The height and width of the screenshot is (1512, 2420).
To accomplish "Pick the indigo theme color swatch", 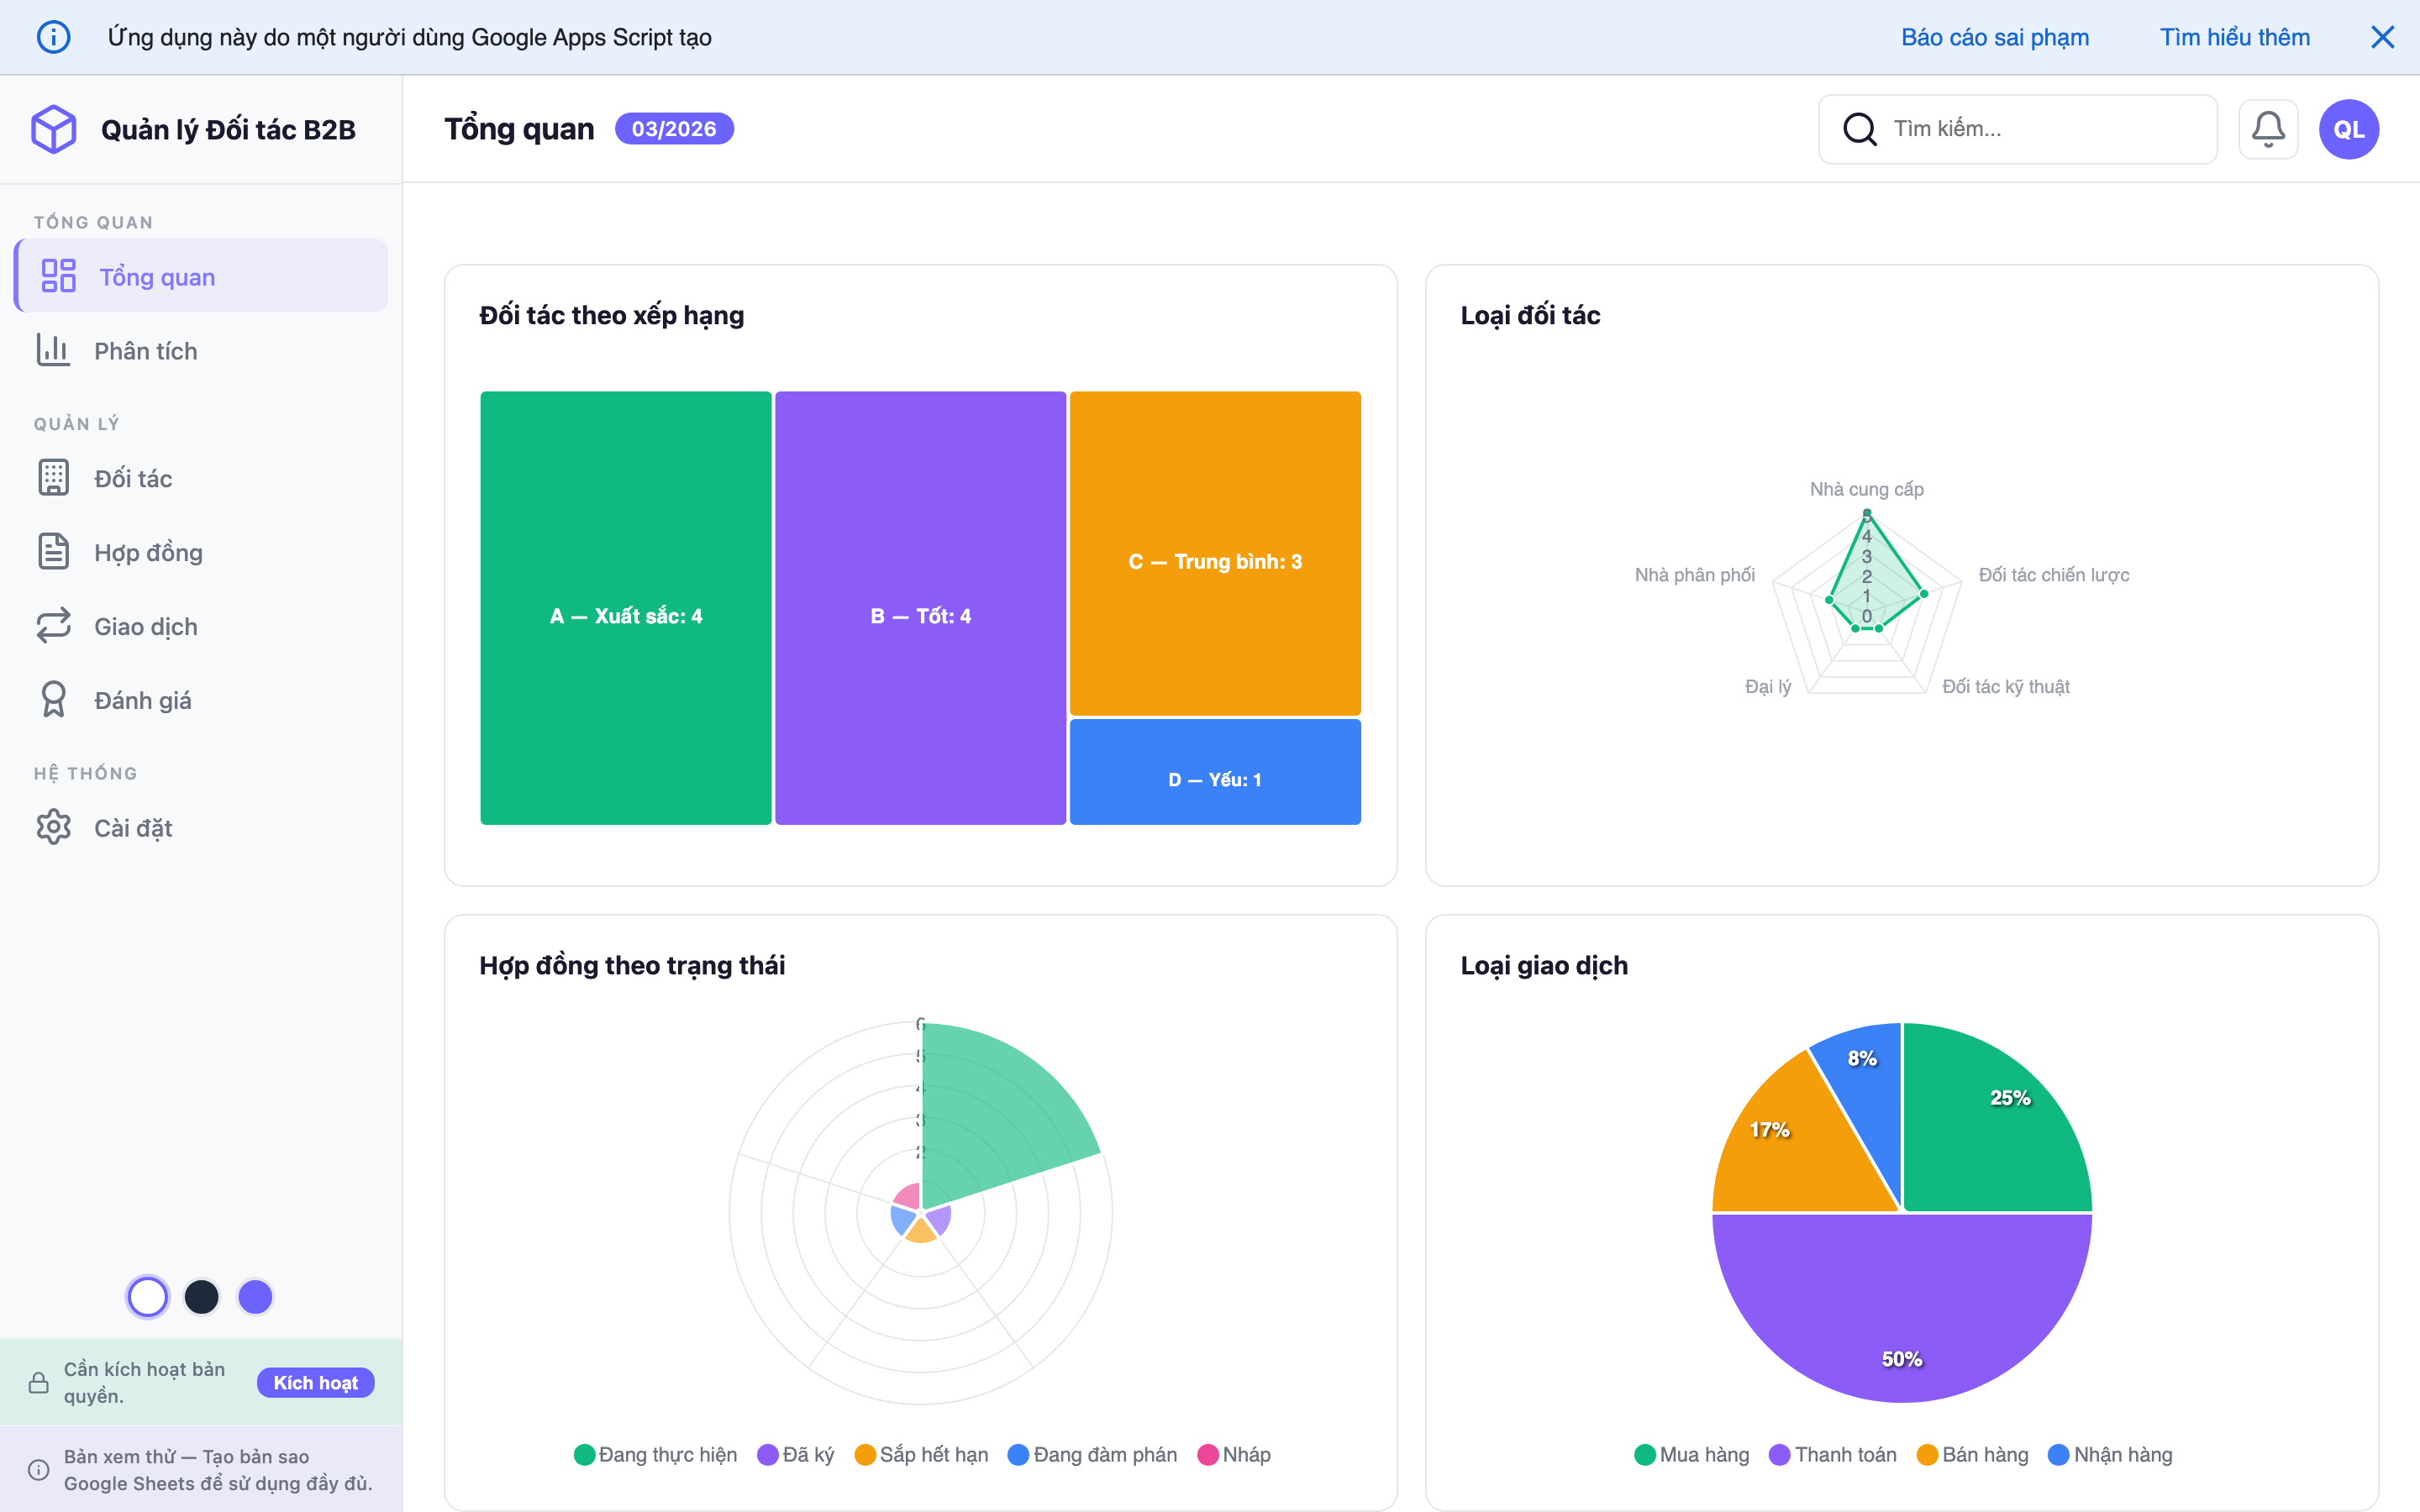I will click(255, 1297).
